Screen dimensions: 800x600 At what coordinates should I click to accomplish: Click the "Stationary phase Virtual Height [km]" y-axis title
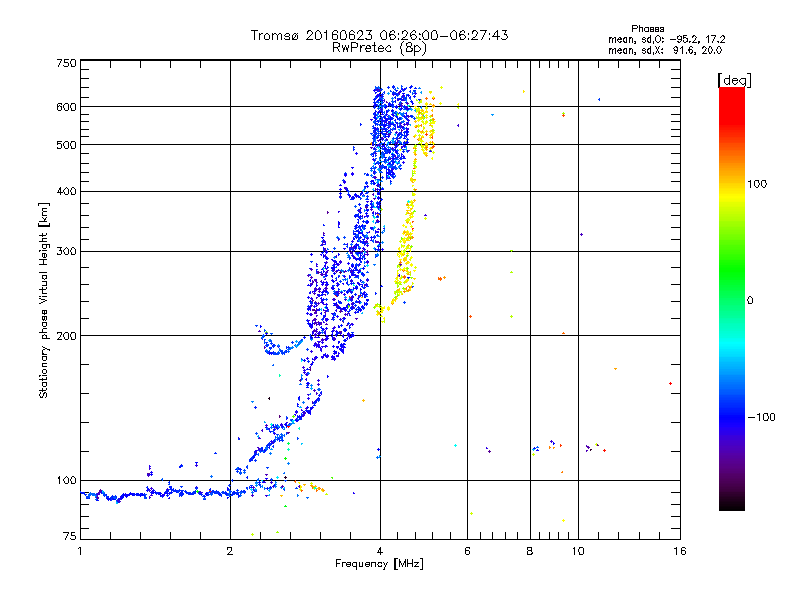[43, 300]
